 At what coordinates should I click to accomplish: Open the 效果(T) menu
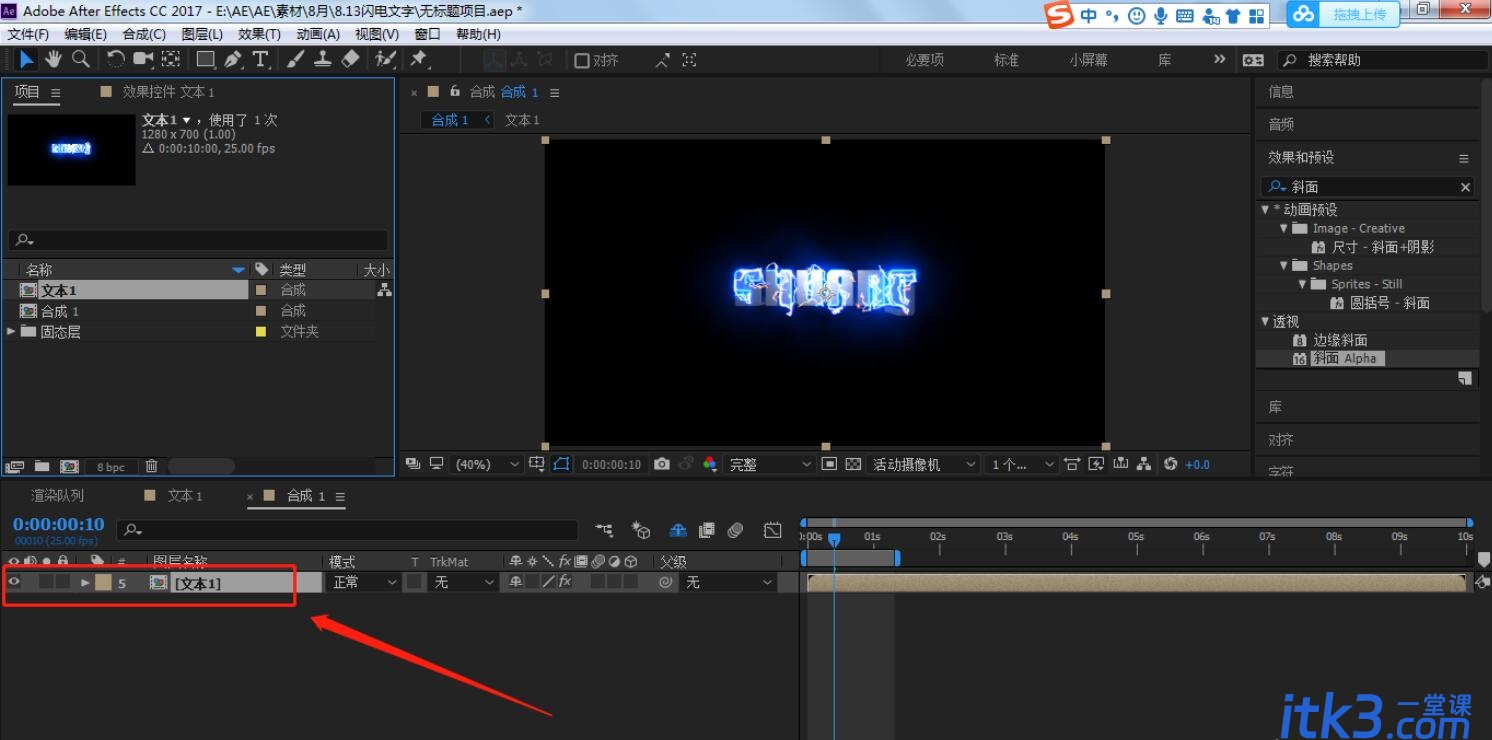pos(259,34)
